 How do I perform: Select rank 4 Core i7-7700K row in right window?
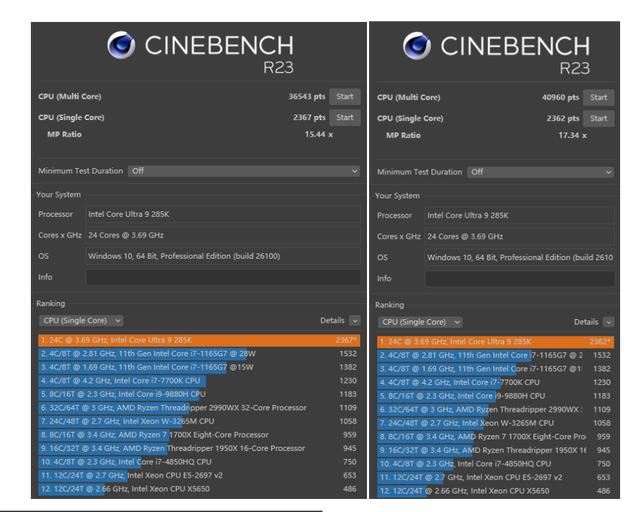point(496,382)
